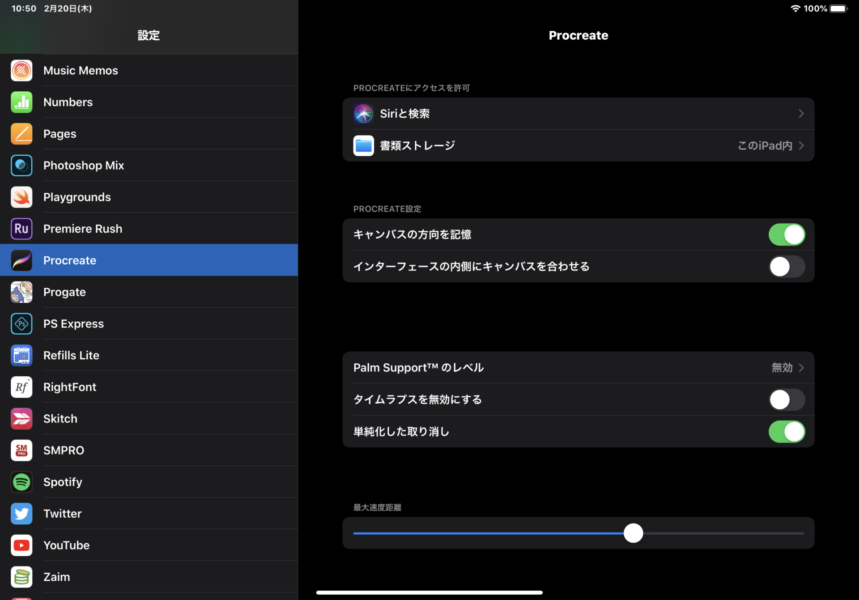Select Playgrounds in settings list
The height and width of the screenshot is (600, 859).
click(149, 197)
